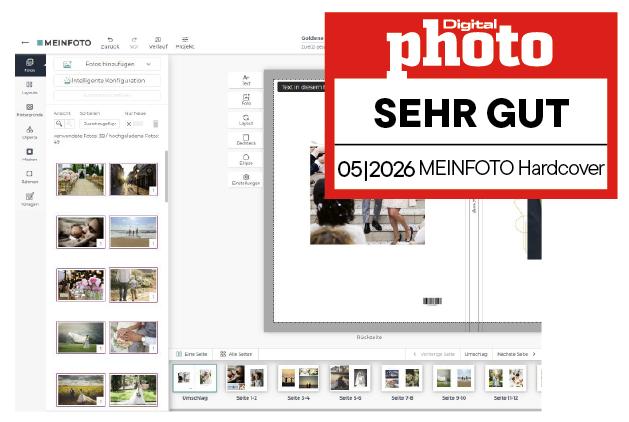The height and width of the screenshot is (422, 629).
Task: Go back using the left arrow beside MEINFOTO
Action: coord(25,43)
